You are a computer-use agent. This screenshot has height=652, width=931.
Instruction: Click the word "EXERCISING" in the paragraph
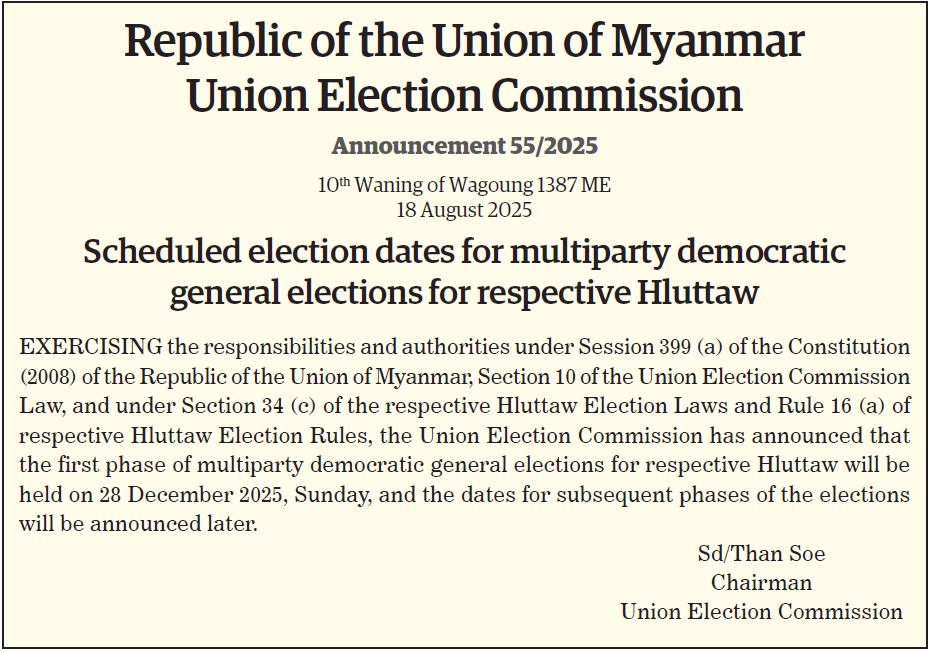coord(90,347)
